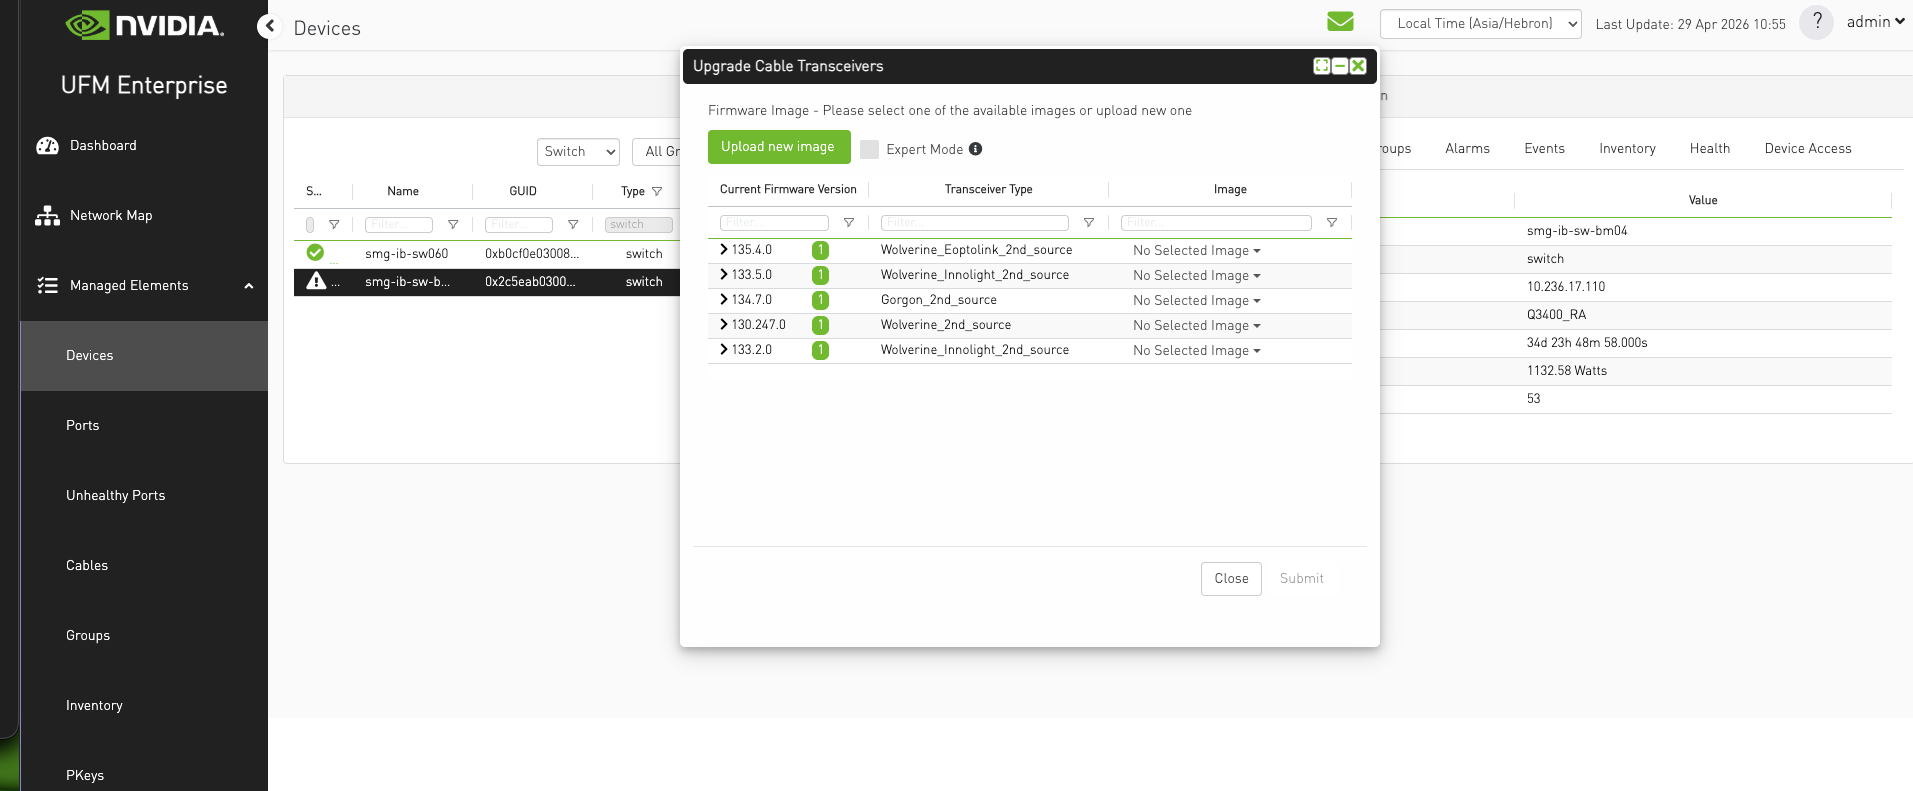1913x791 pixels.
Task: Click the Submit button
Action: click(x=1301, y=579)
